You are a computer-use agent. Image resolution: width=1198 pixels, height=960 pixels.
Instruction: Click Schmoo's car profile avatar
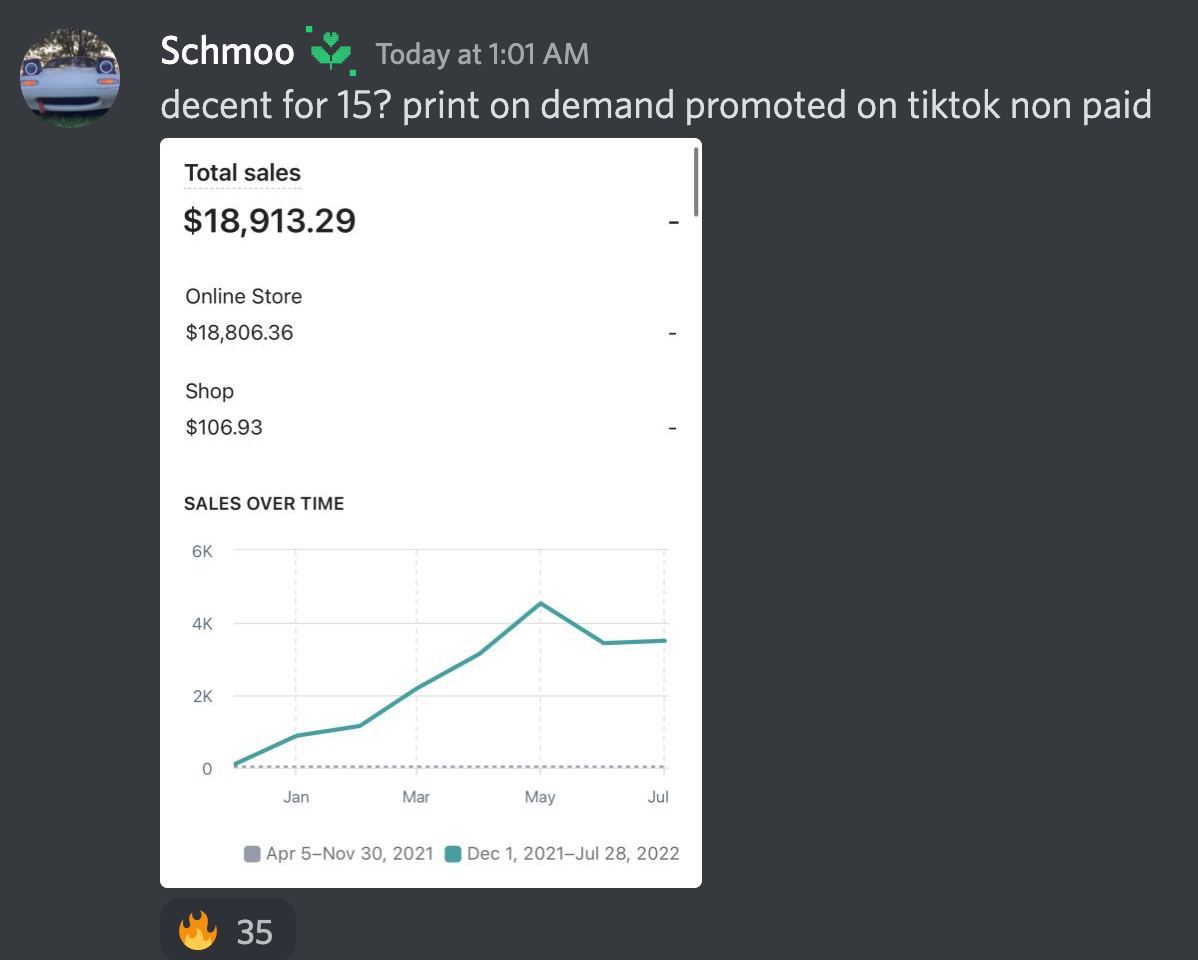[x=70, y=77]
